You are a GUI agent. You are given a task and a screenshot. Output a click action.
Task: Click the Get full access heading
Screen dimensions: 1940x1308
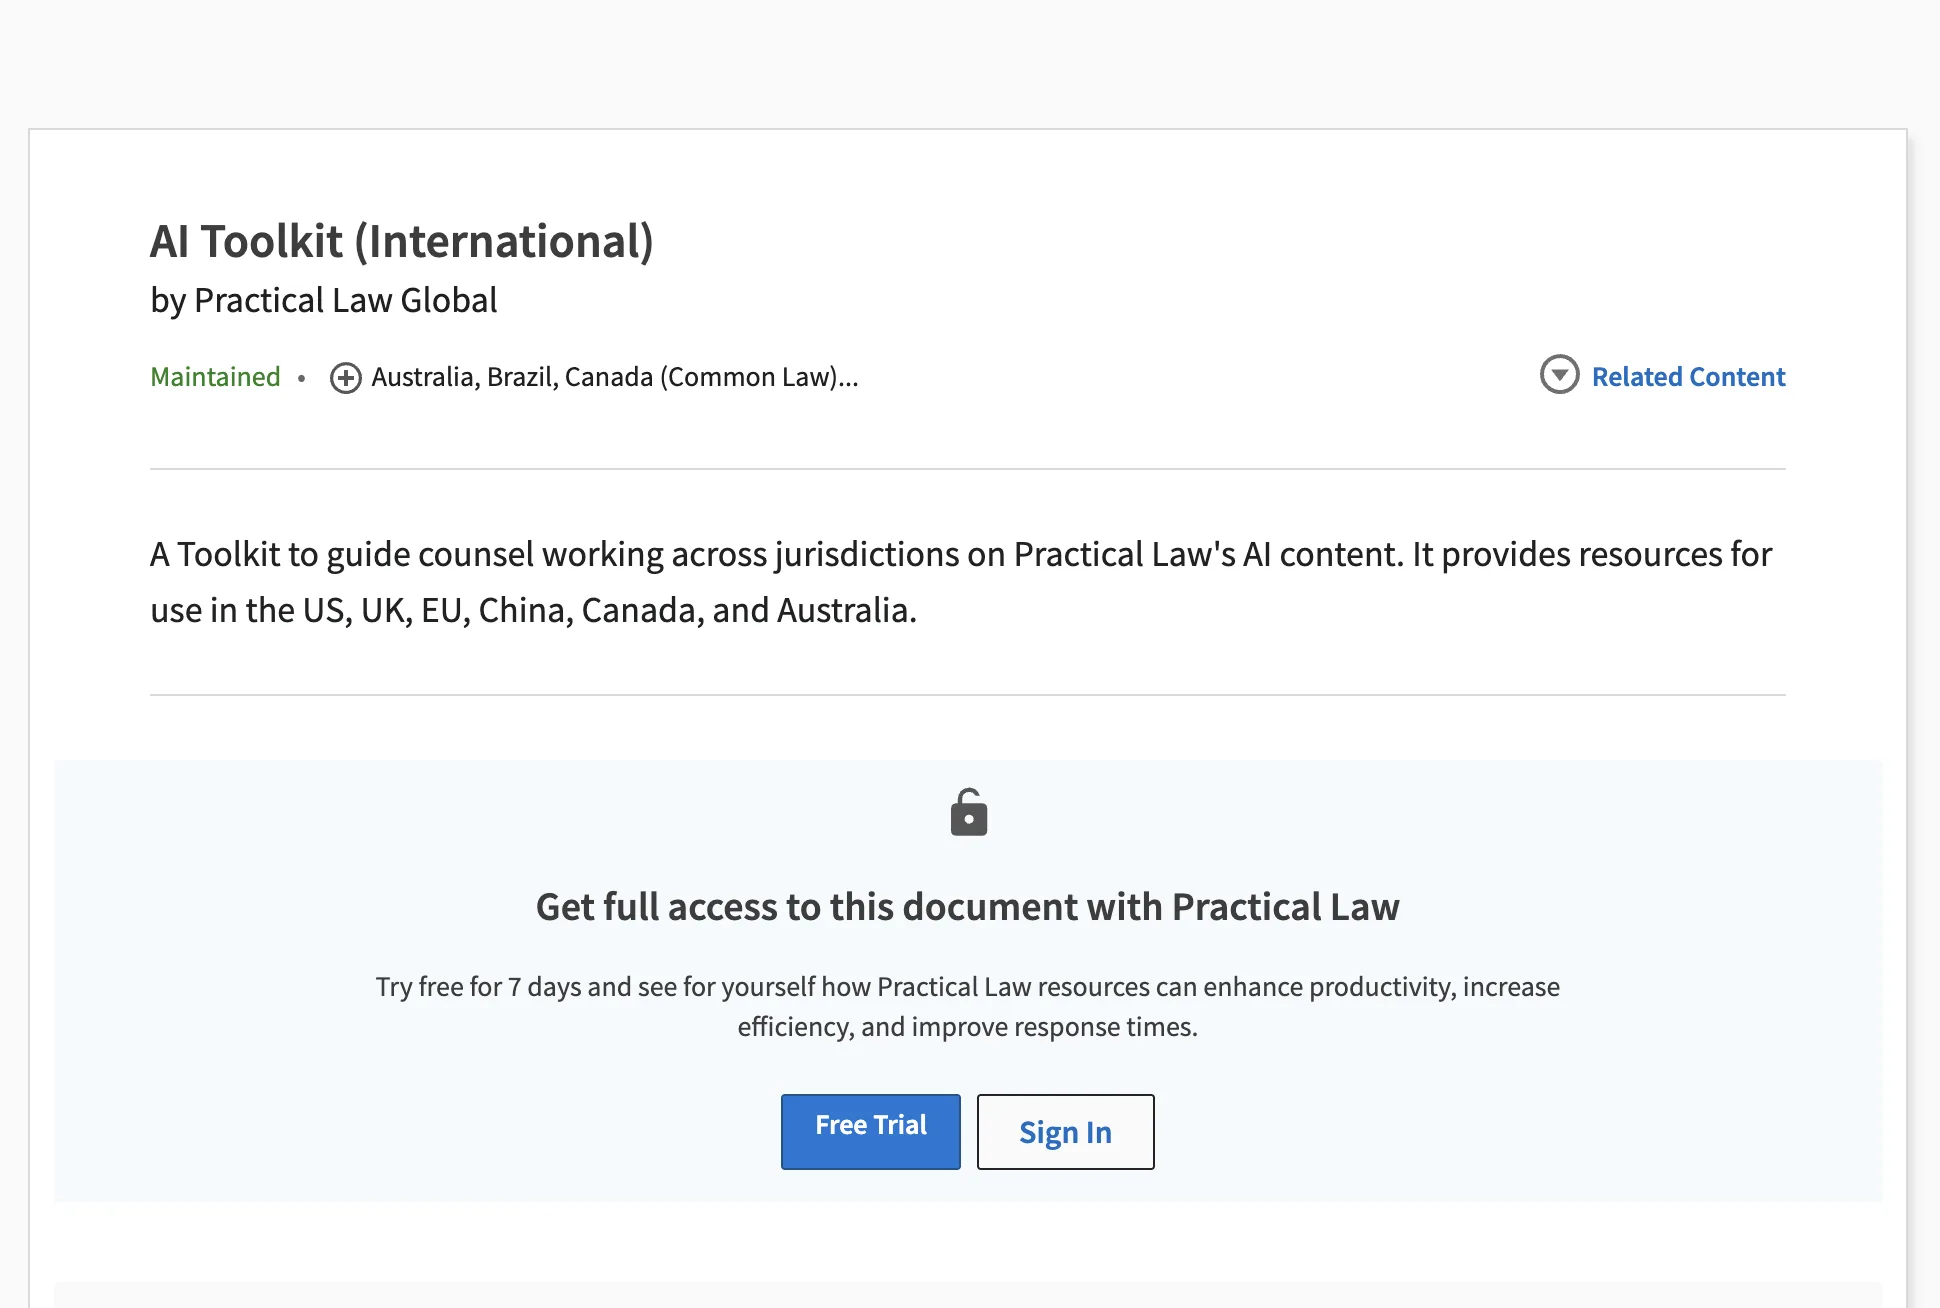(967, 907)
